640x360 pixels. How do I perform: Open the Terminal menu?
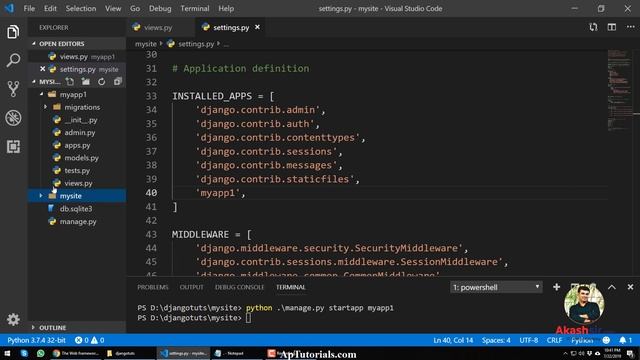pyautogui.click(x=195, y=8)
